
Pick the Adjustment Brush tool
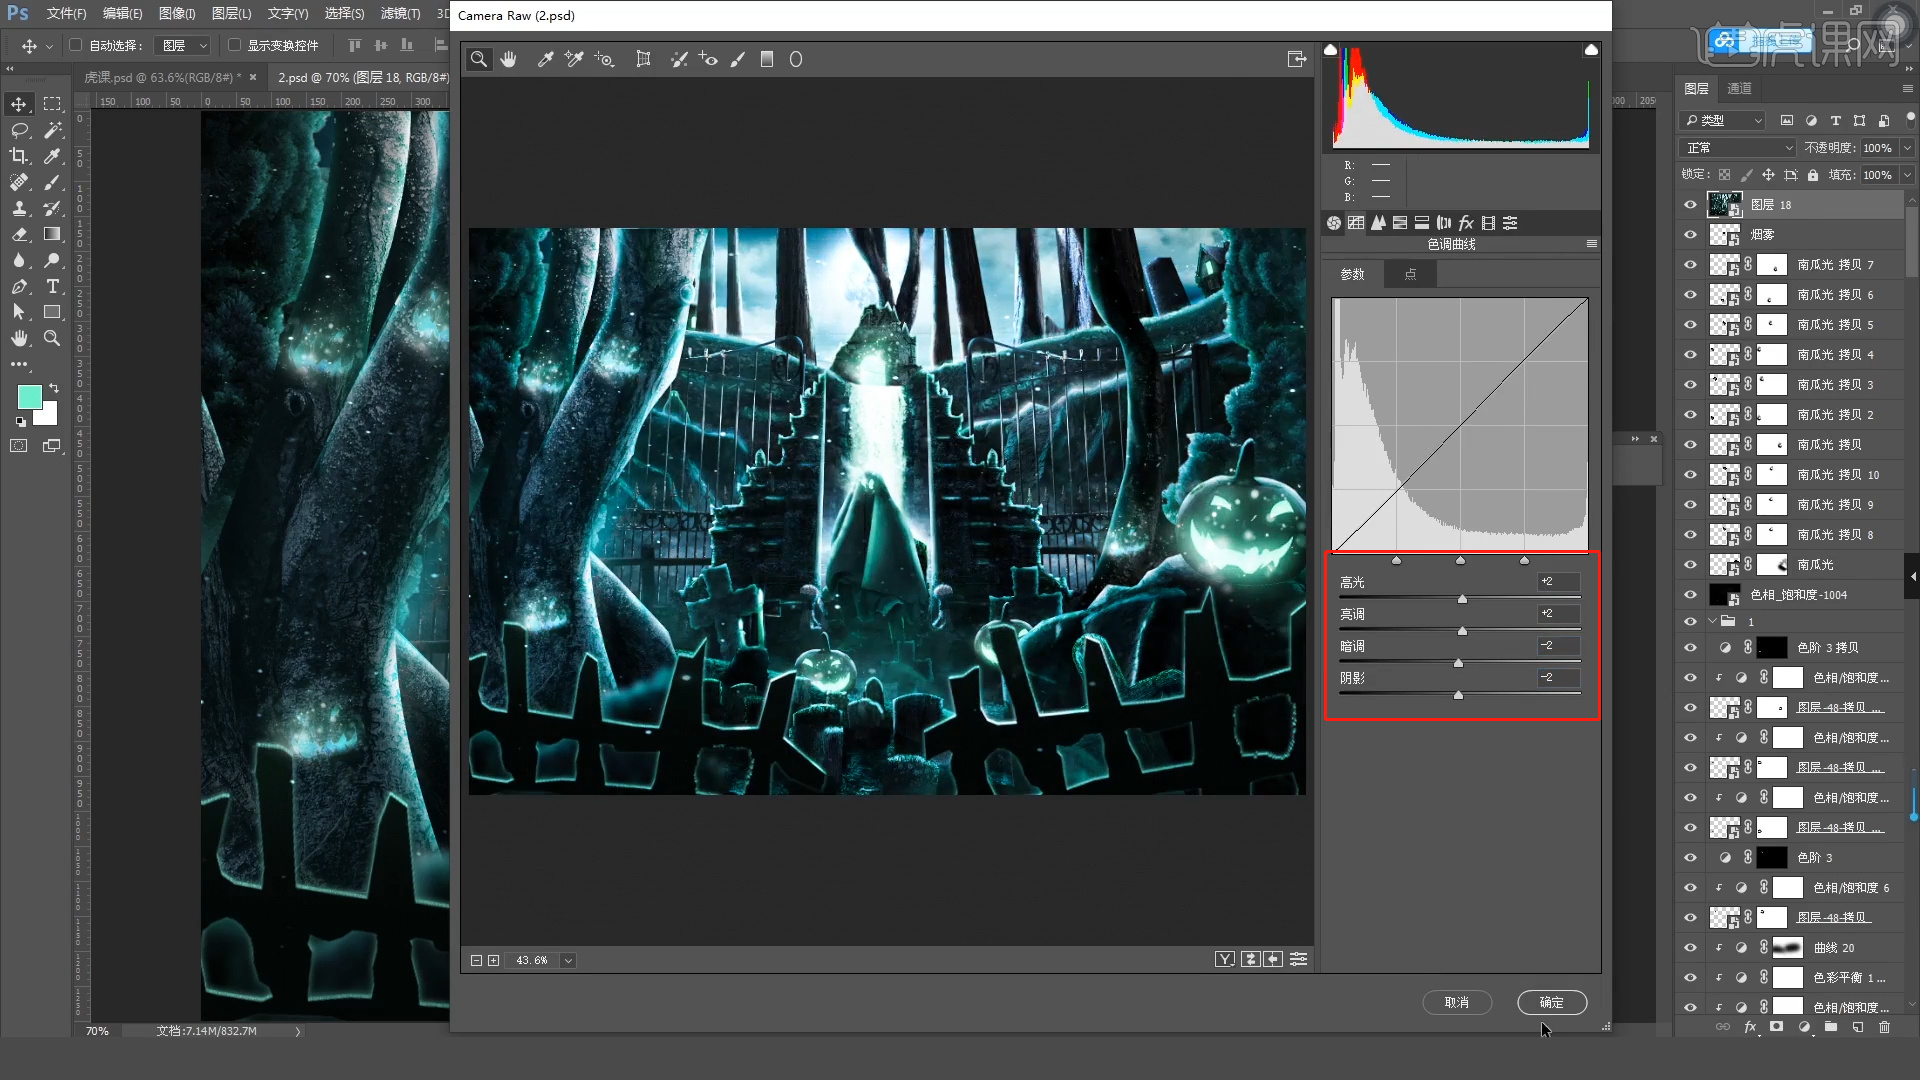pyautogui.click(x=738, y=60)
